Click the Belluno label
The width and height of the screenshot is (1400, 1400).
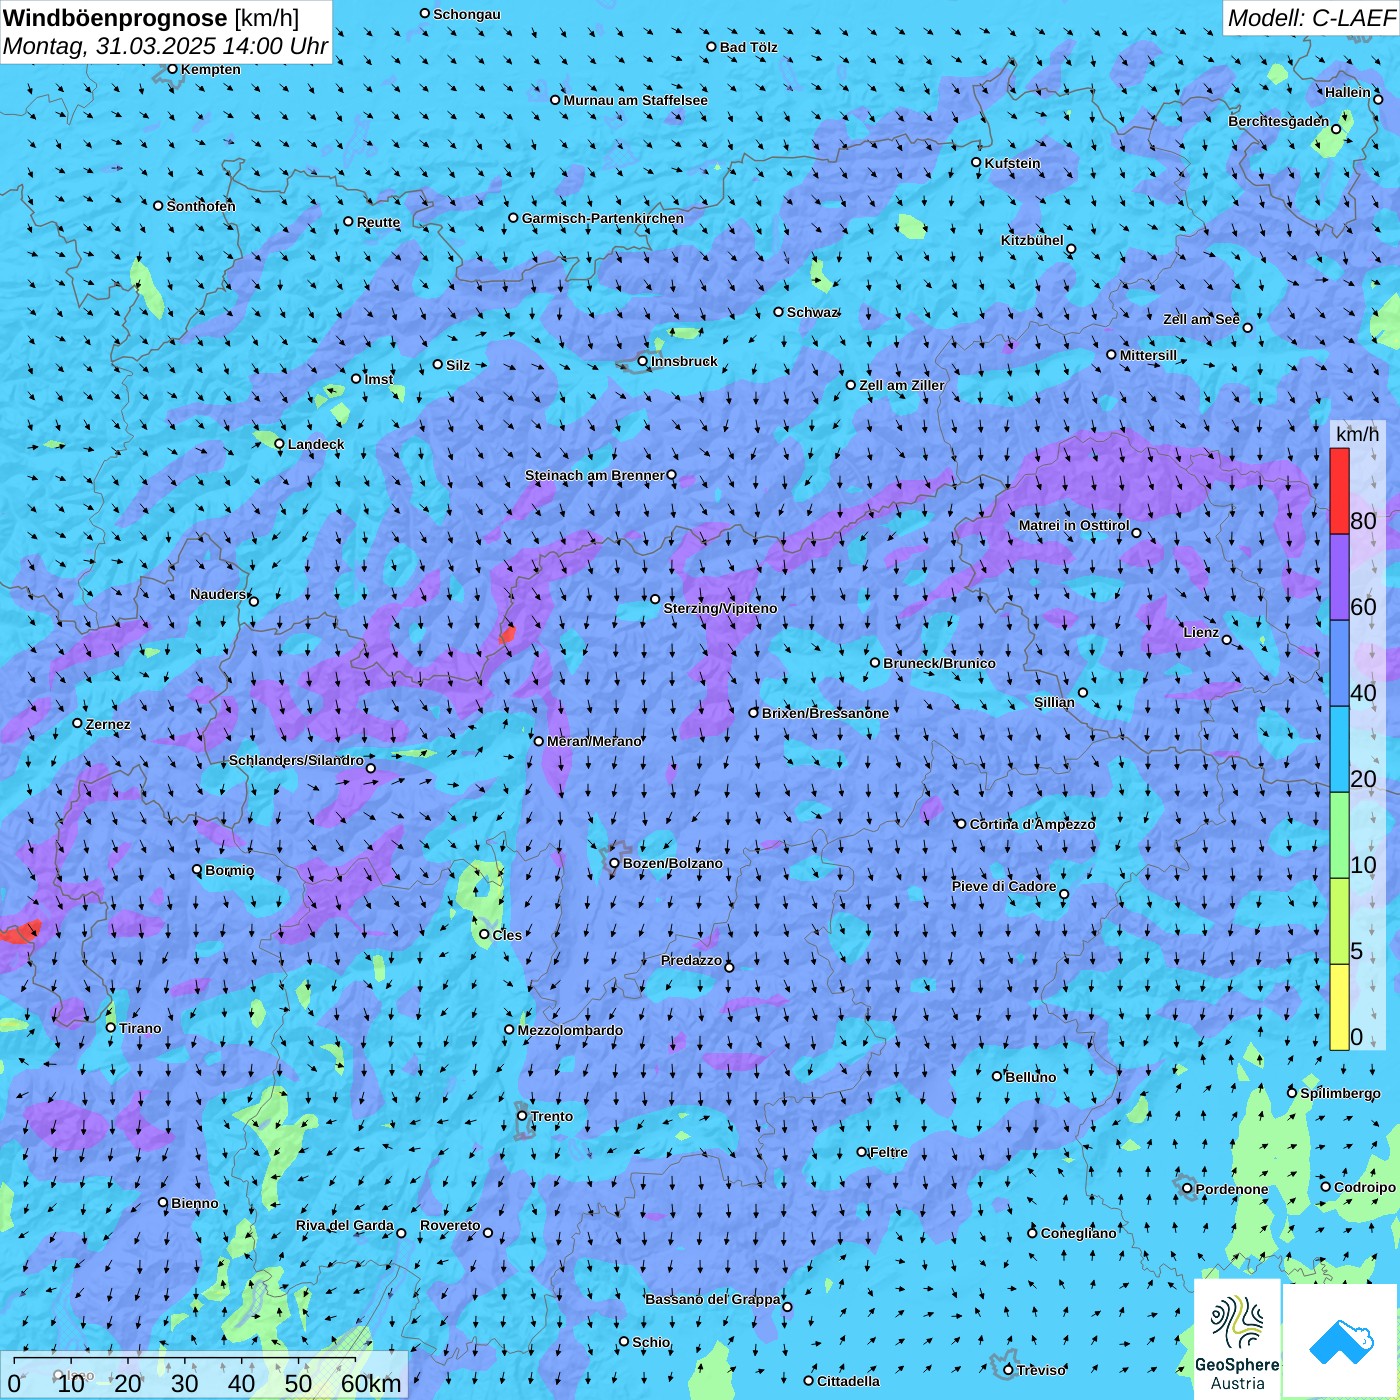point(1030,1077)
